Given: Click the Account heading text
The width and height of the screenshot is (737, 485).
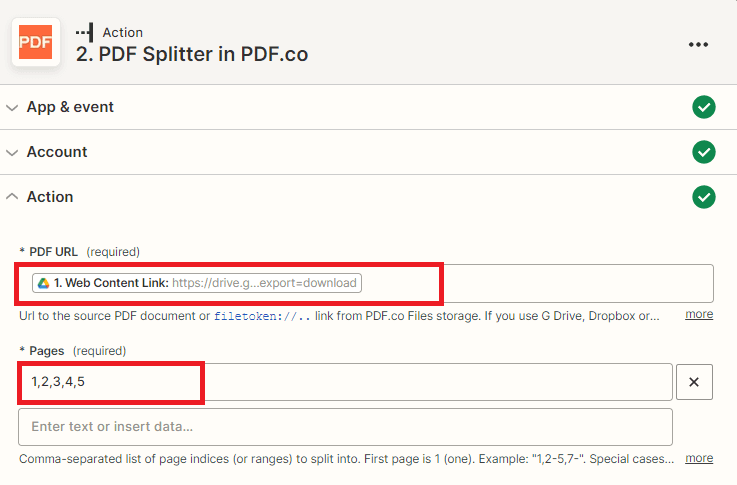Looking at the screenshot, I should 57,152.
